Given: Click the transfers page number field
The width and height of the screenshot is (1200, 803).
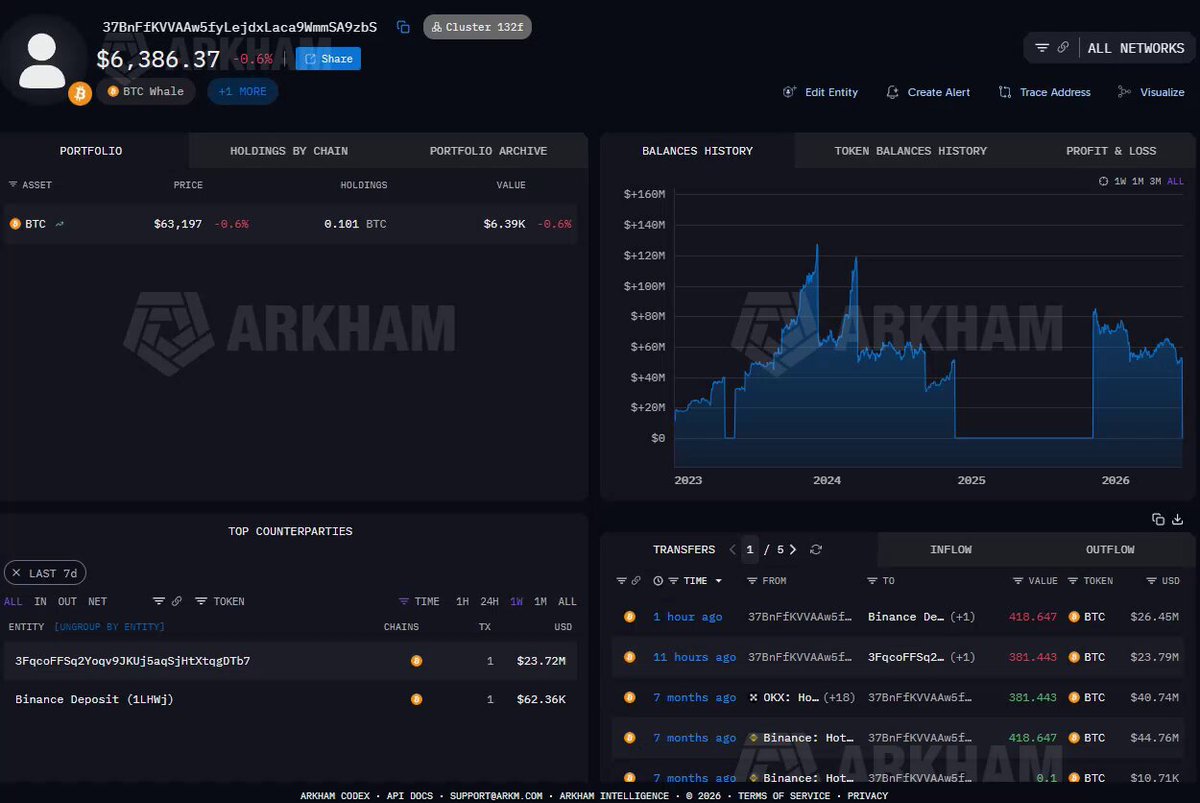Looking at the screenshot, I should coord(750,549).
